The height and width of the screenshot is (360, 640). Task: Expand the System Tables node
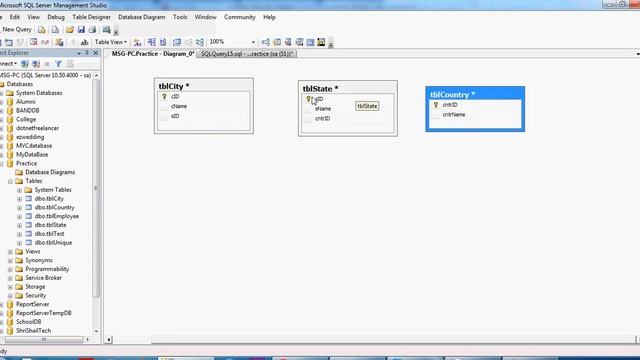point(19,190)
